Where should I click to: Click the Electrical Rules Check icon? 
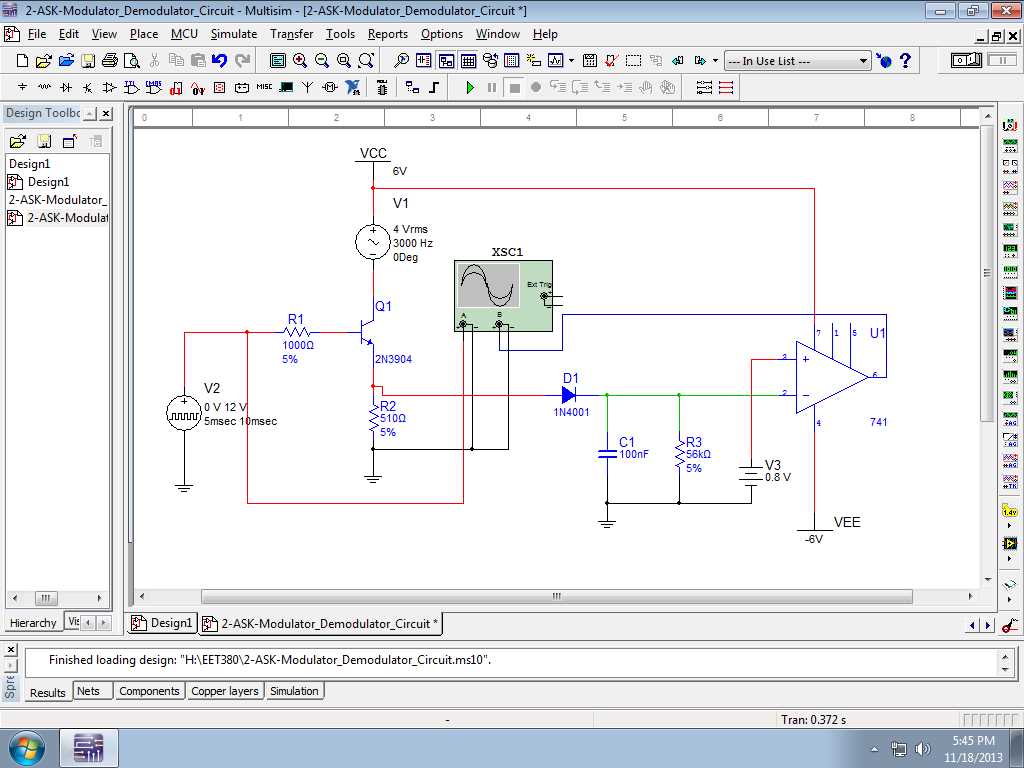pyautogui.click(x=611, y=61)
